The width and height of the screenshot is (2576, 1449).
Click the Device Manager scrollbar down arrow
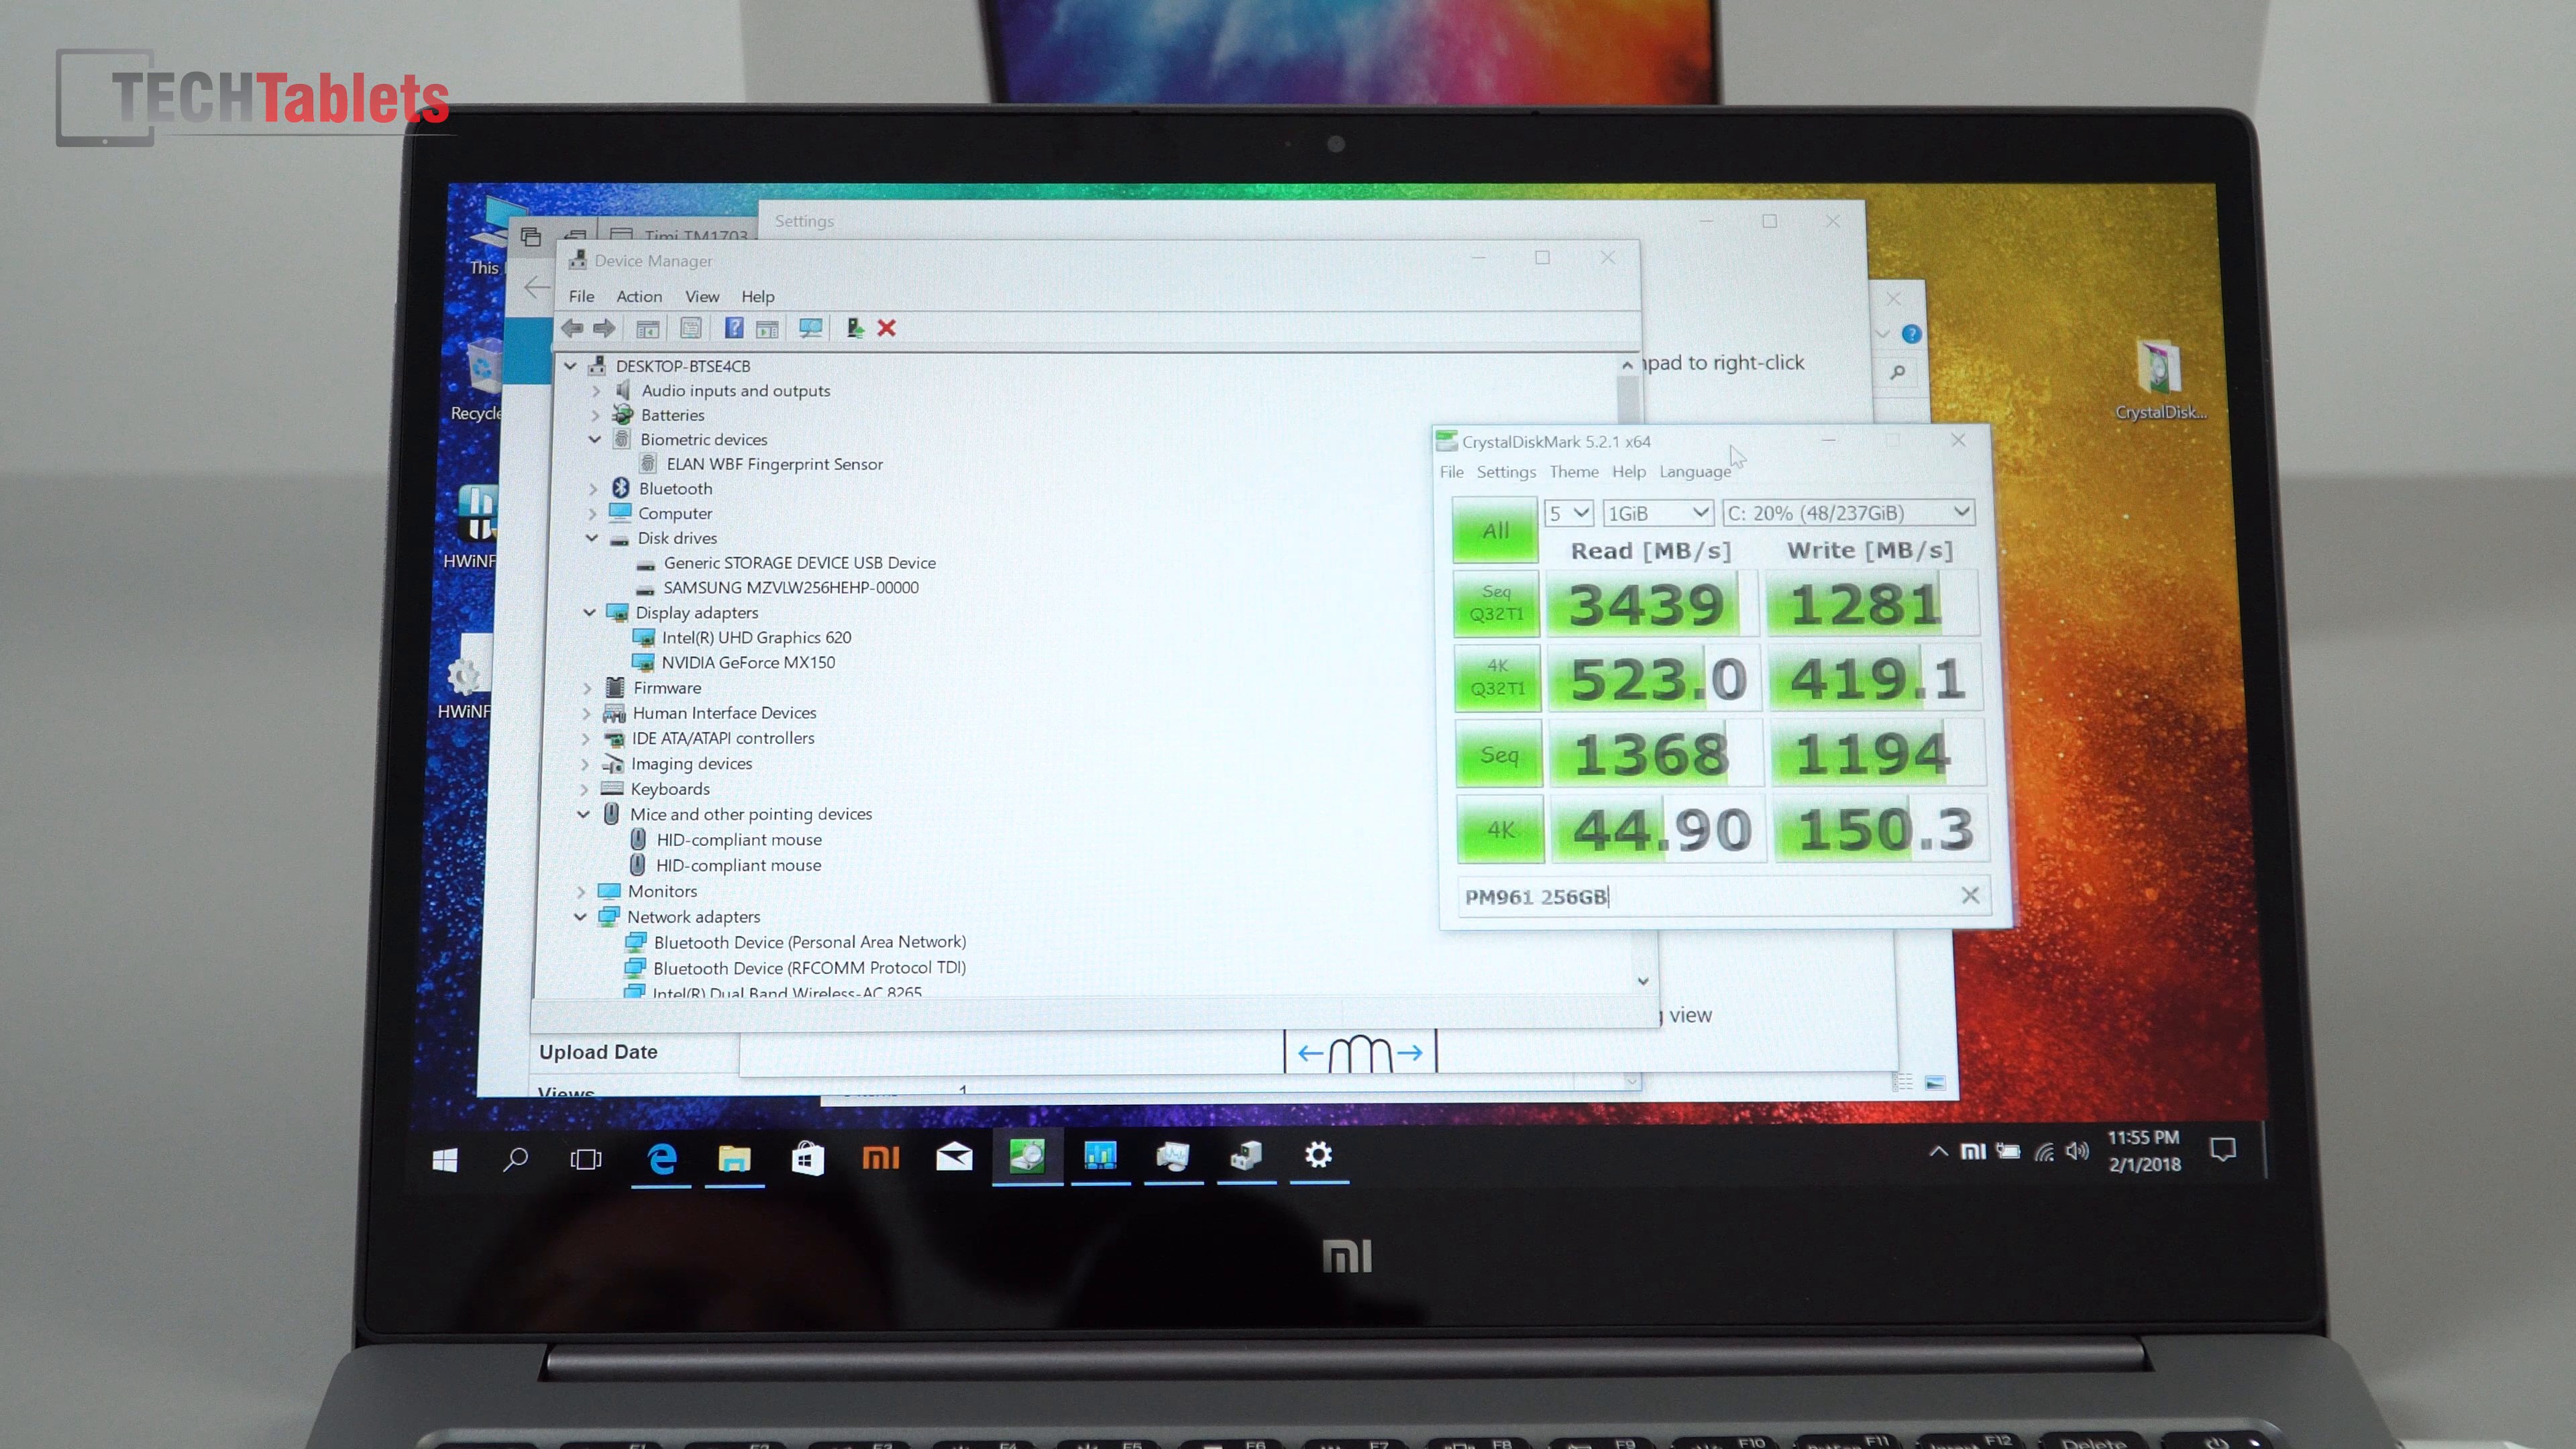pyautogui.click(x=1643, y=981)
